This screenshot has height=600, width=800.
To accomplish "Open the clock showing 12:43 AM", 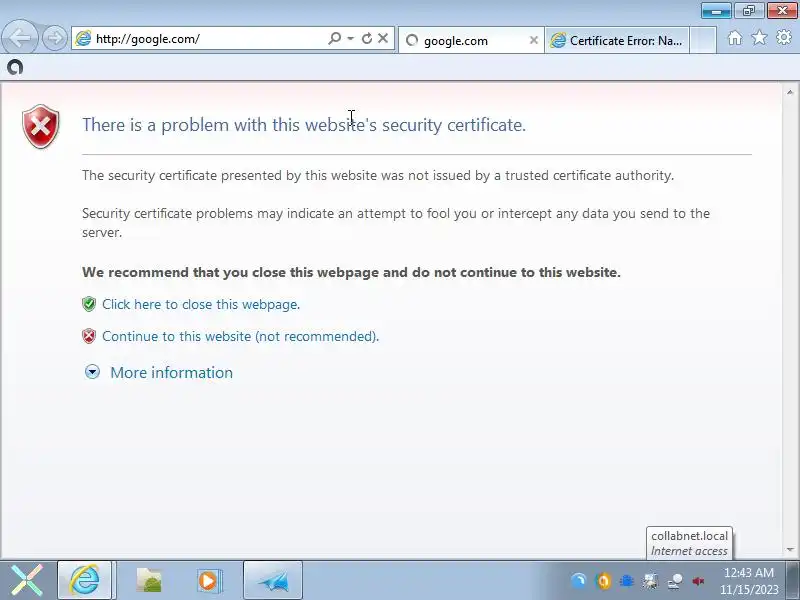I will pos(749,581).
